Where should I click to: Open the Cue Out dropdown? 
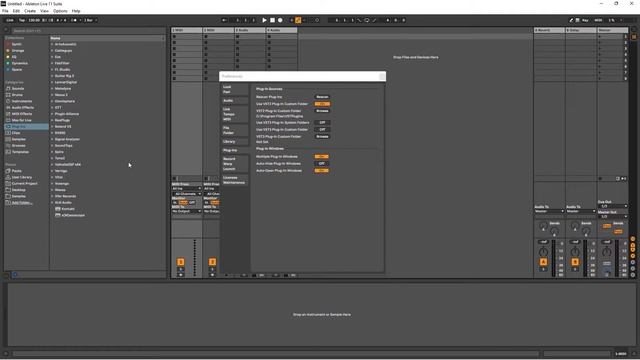tap(613, 206)
